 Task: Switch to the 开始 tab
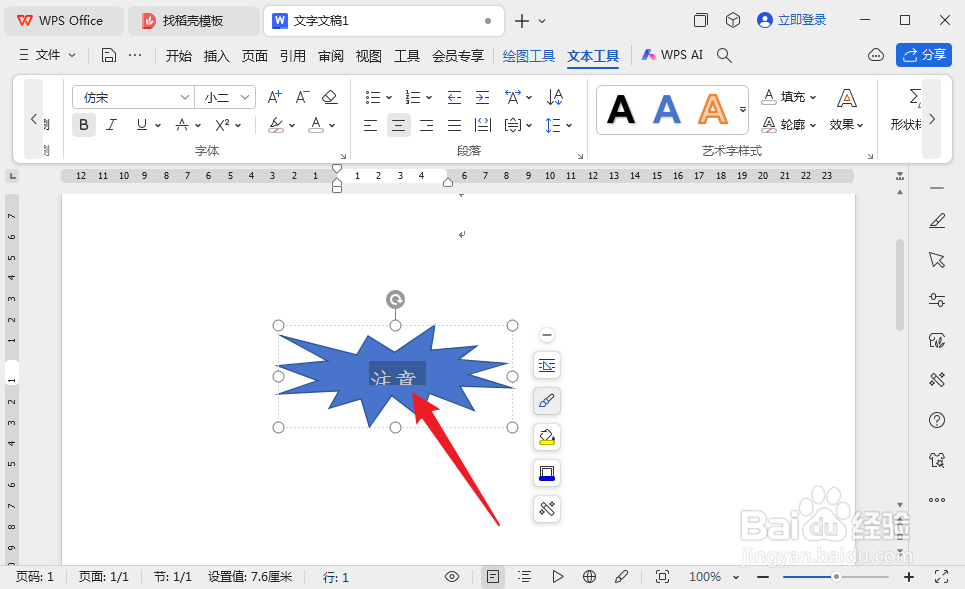(x=178, y=56)
